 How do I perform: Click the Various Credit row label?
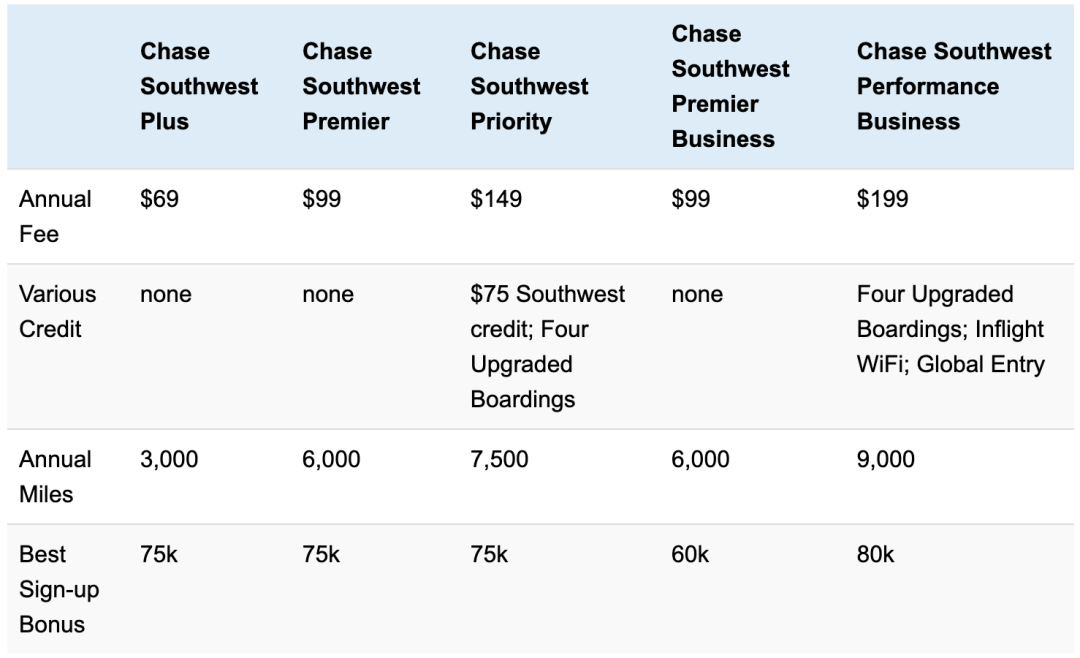pos(57,311)
